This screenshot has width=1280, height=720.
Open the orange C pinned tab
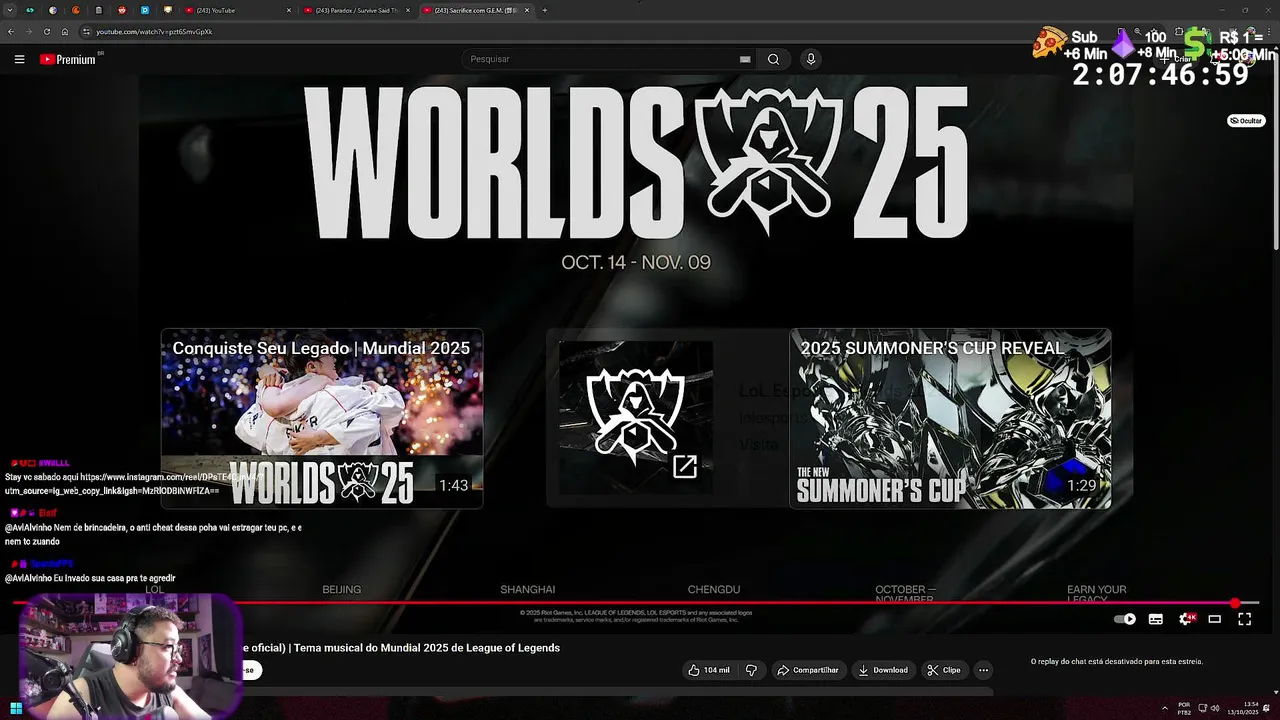pyautogui.click(x=76, y=10)
